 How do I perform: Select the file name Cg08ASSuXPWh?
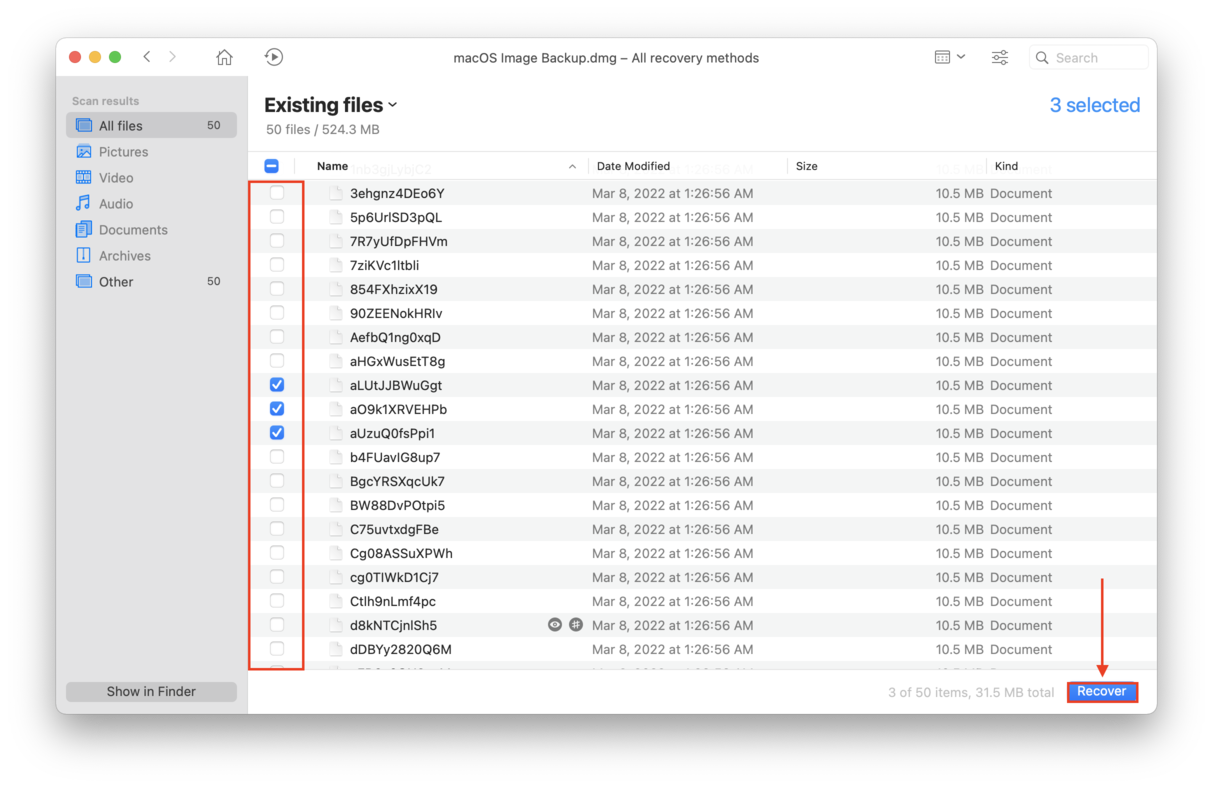click(x=401, y=553)
